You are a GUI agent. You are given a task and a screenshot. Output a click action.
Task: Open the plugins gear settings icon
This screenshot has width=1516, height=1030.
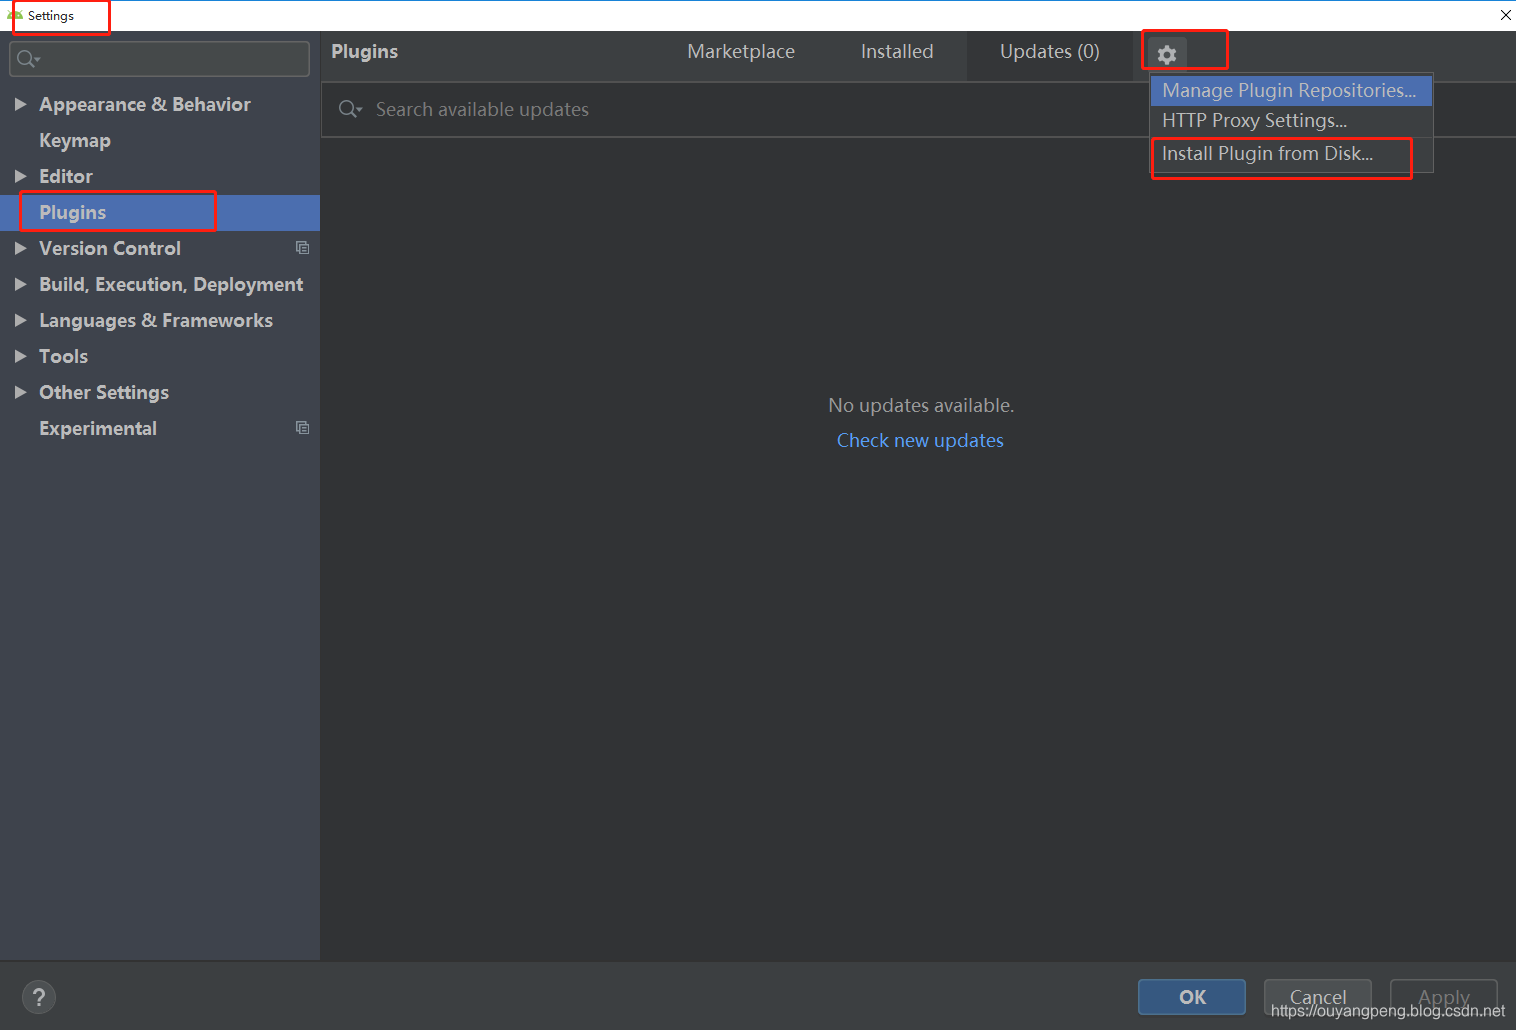point(1167,54)
